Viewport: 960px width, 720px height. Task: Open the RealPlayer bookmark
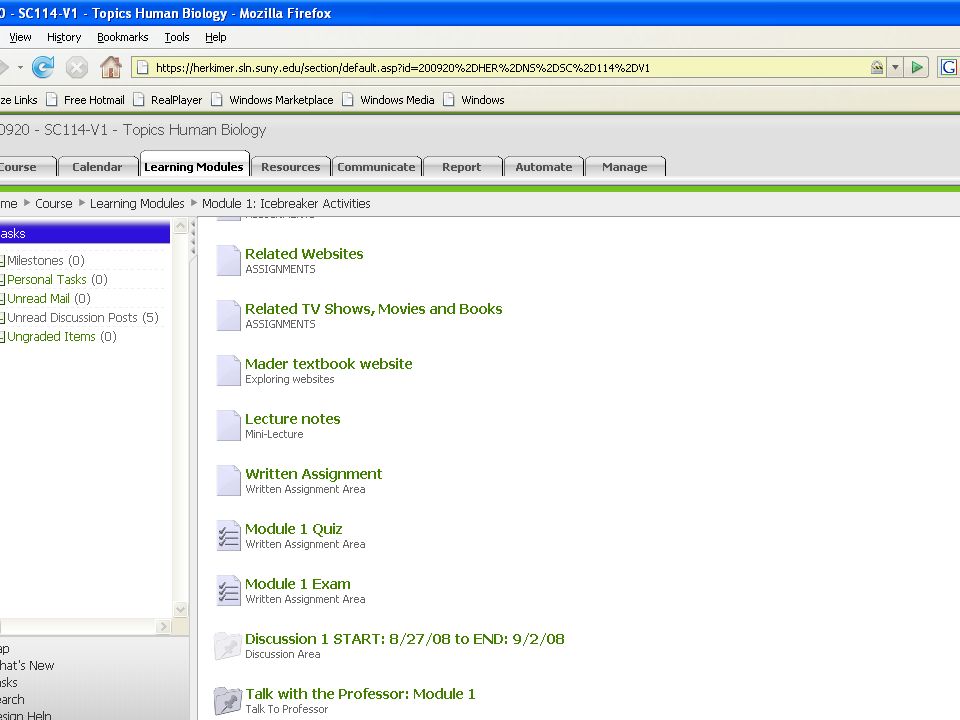pos(168,100)
